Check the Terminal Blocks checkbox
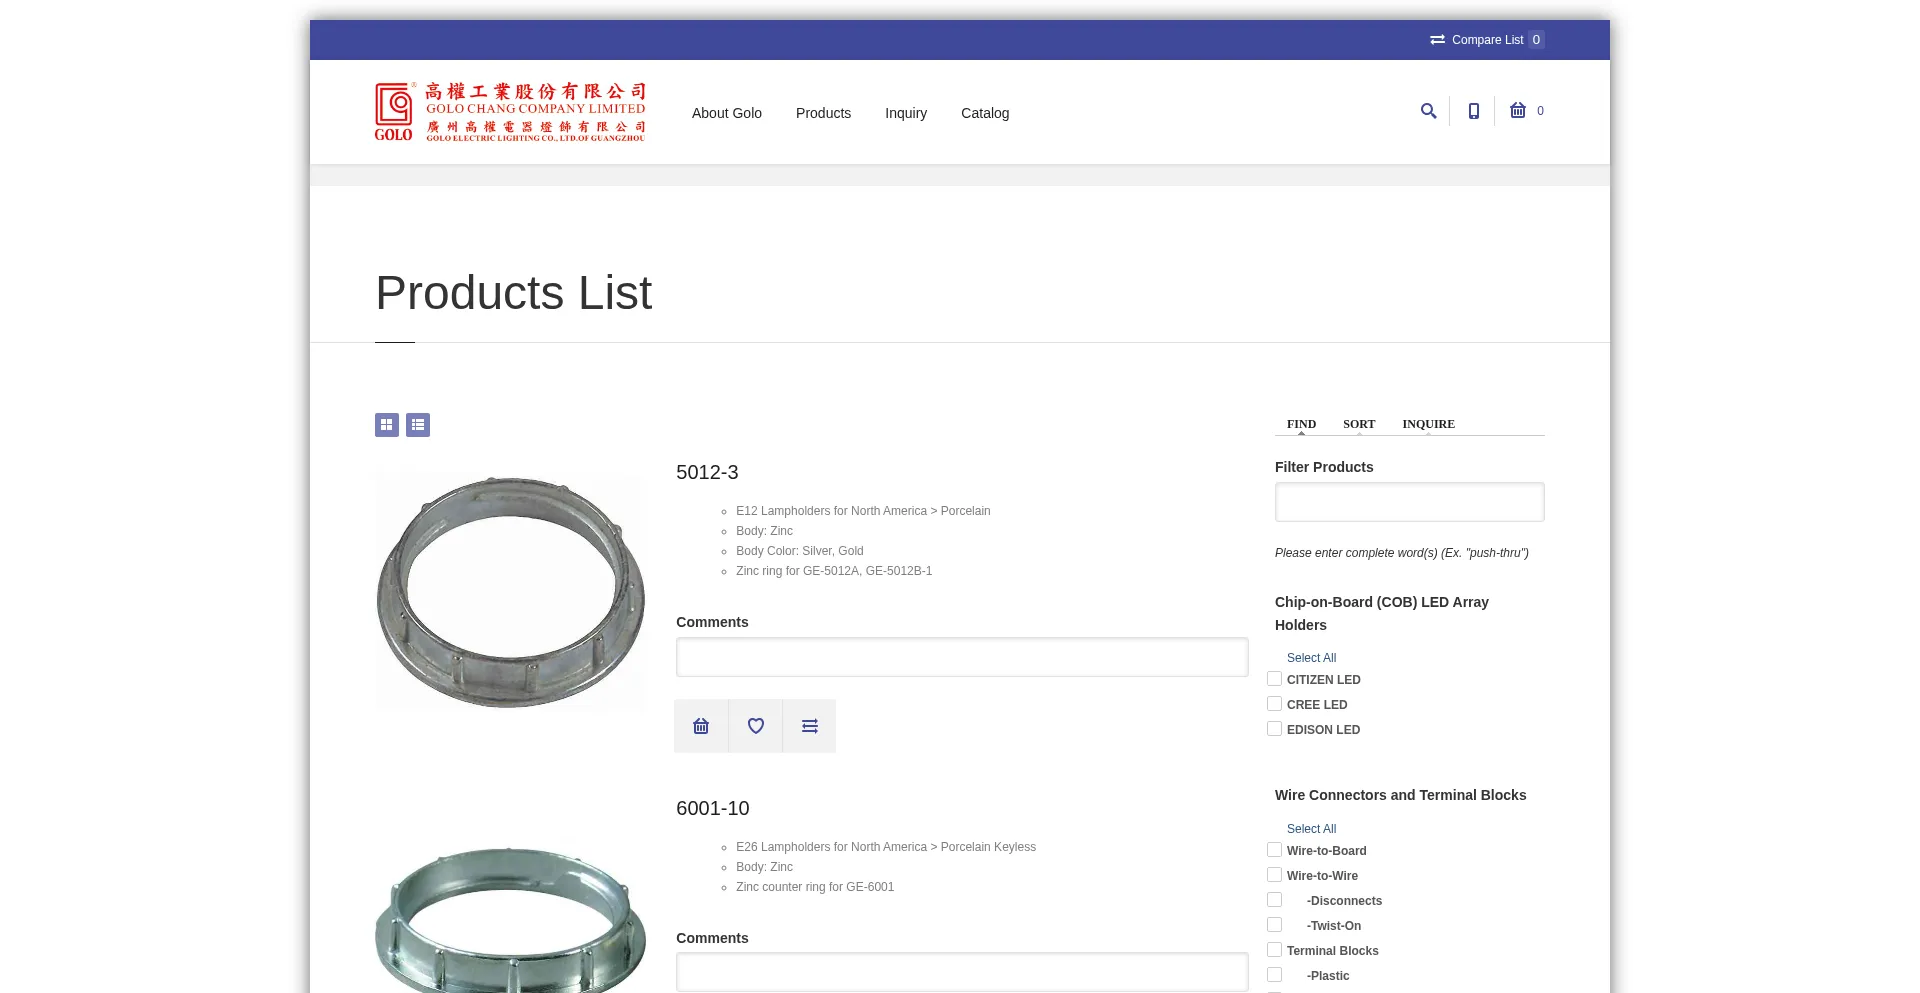The height and width of the screenshot is (993, 1920). (x=1274, y=950)
